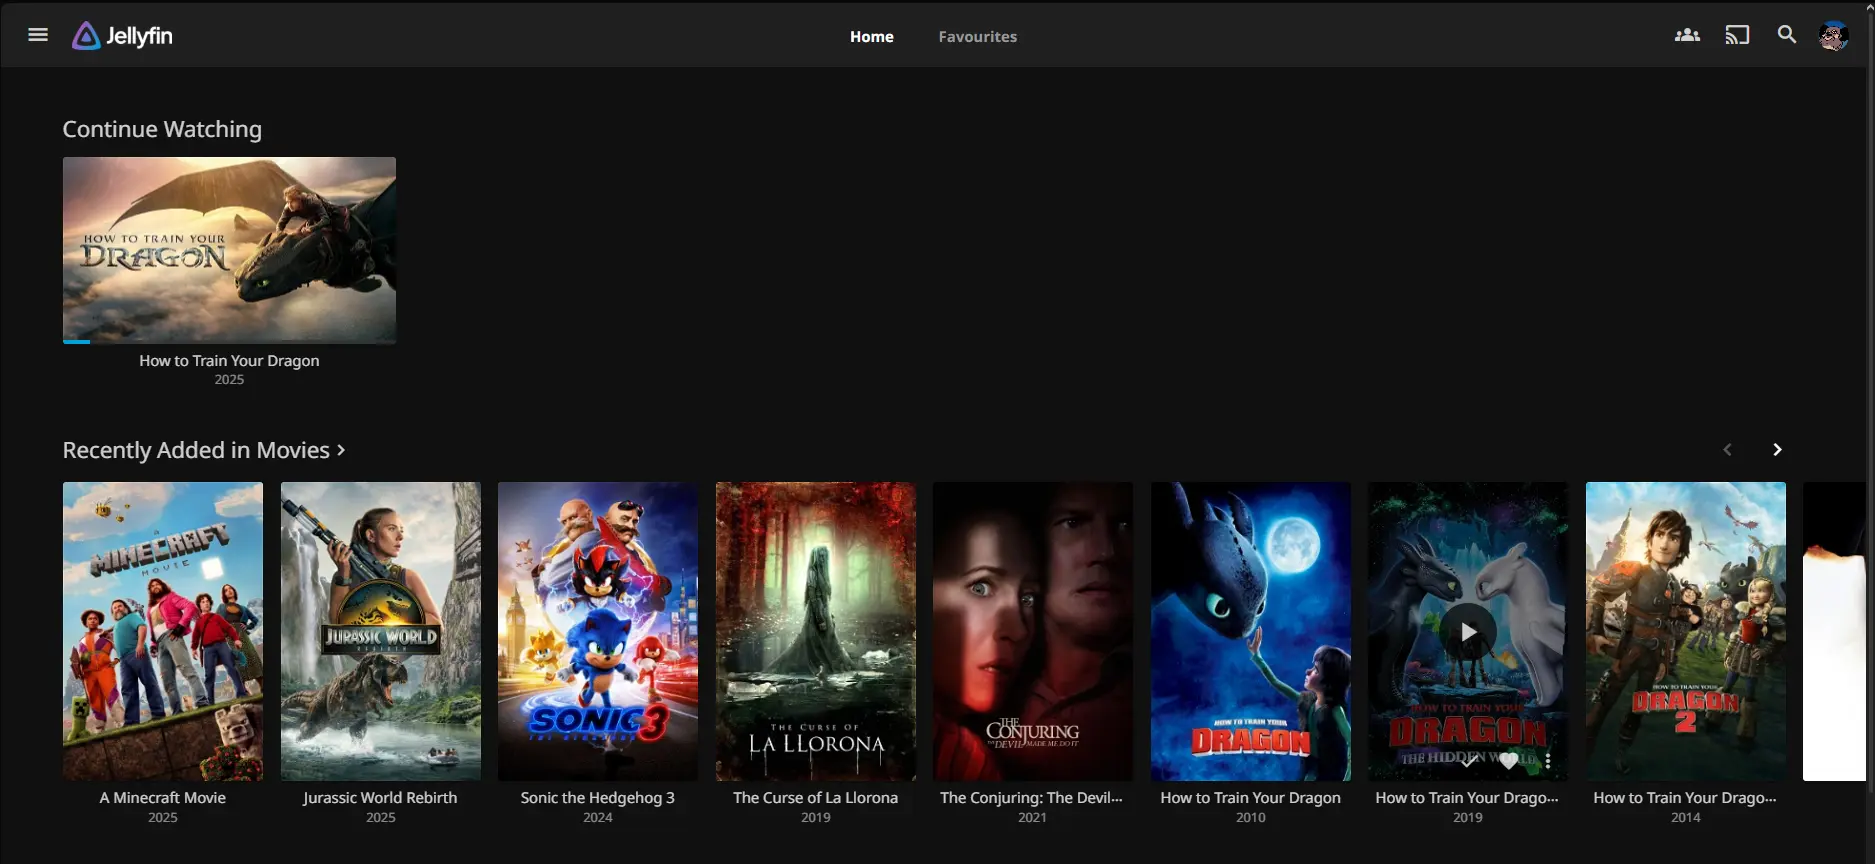Click the '2025' year under Jurassic World Rebirth
This screenshot has width=1875, height=864.
point(380,818)
